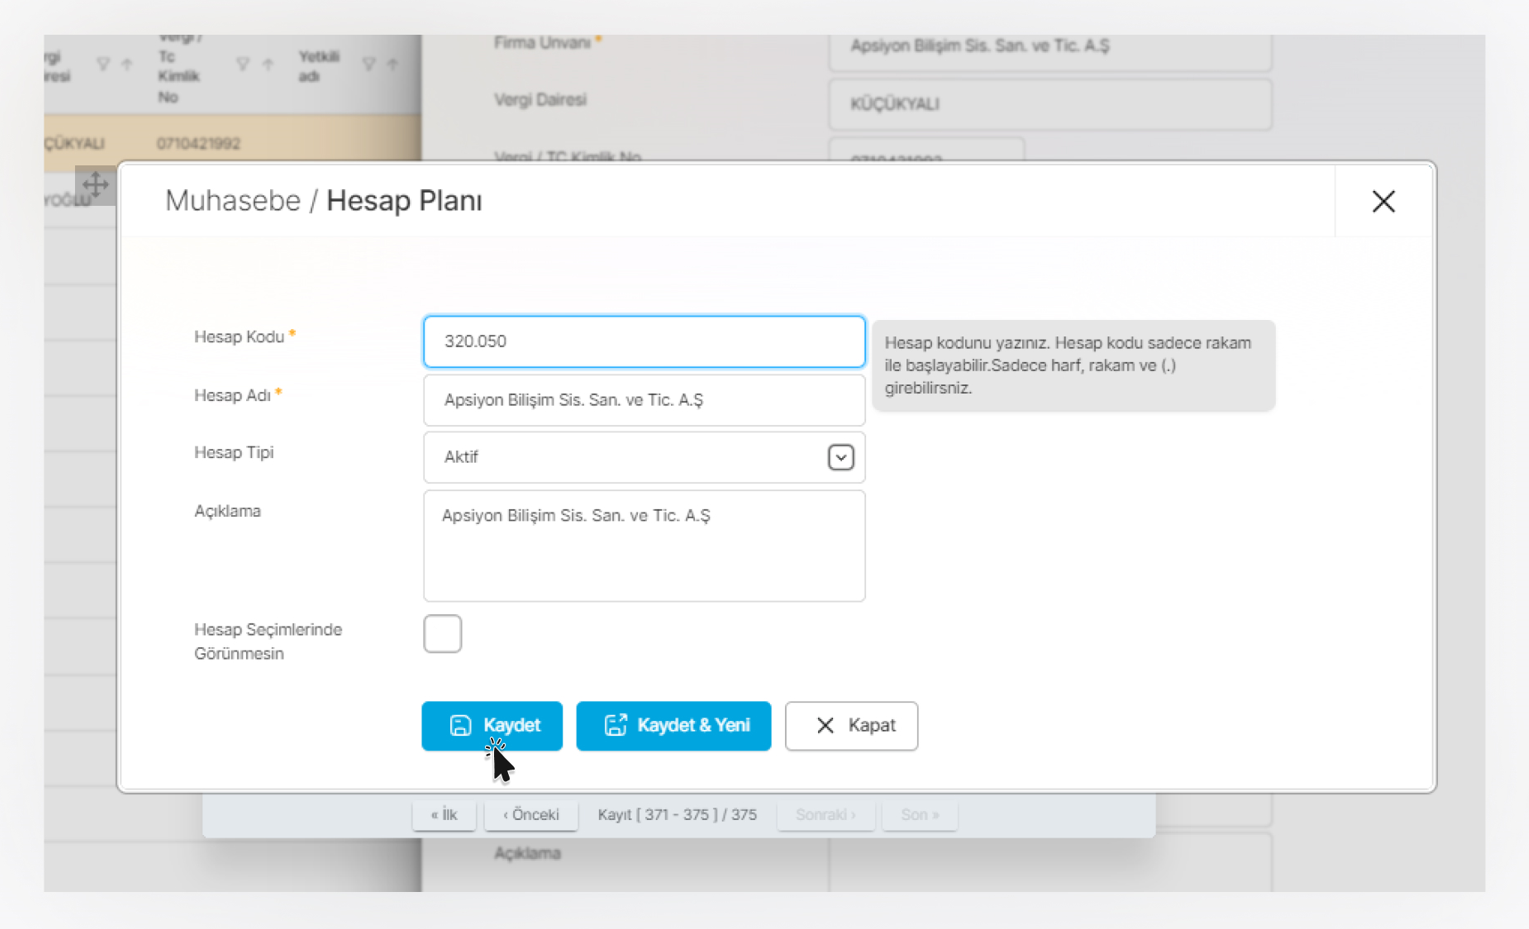This screenshot has height=929, width=1529.
Task: Close the Hesap Planı dialog with the X
Action: pos(1383,201)
